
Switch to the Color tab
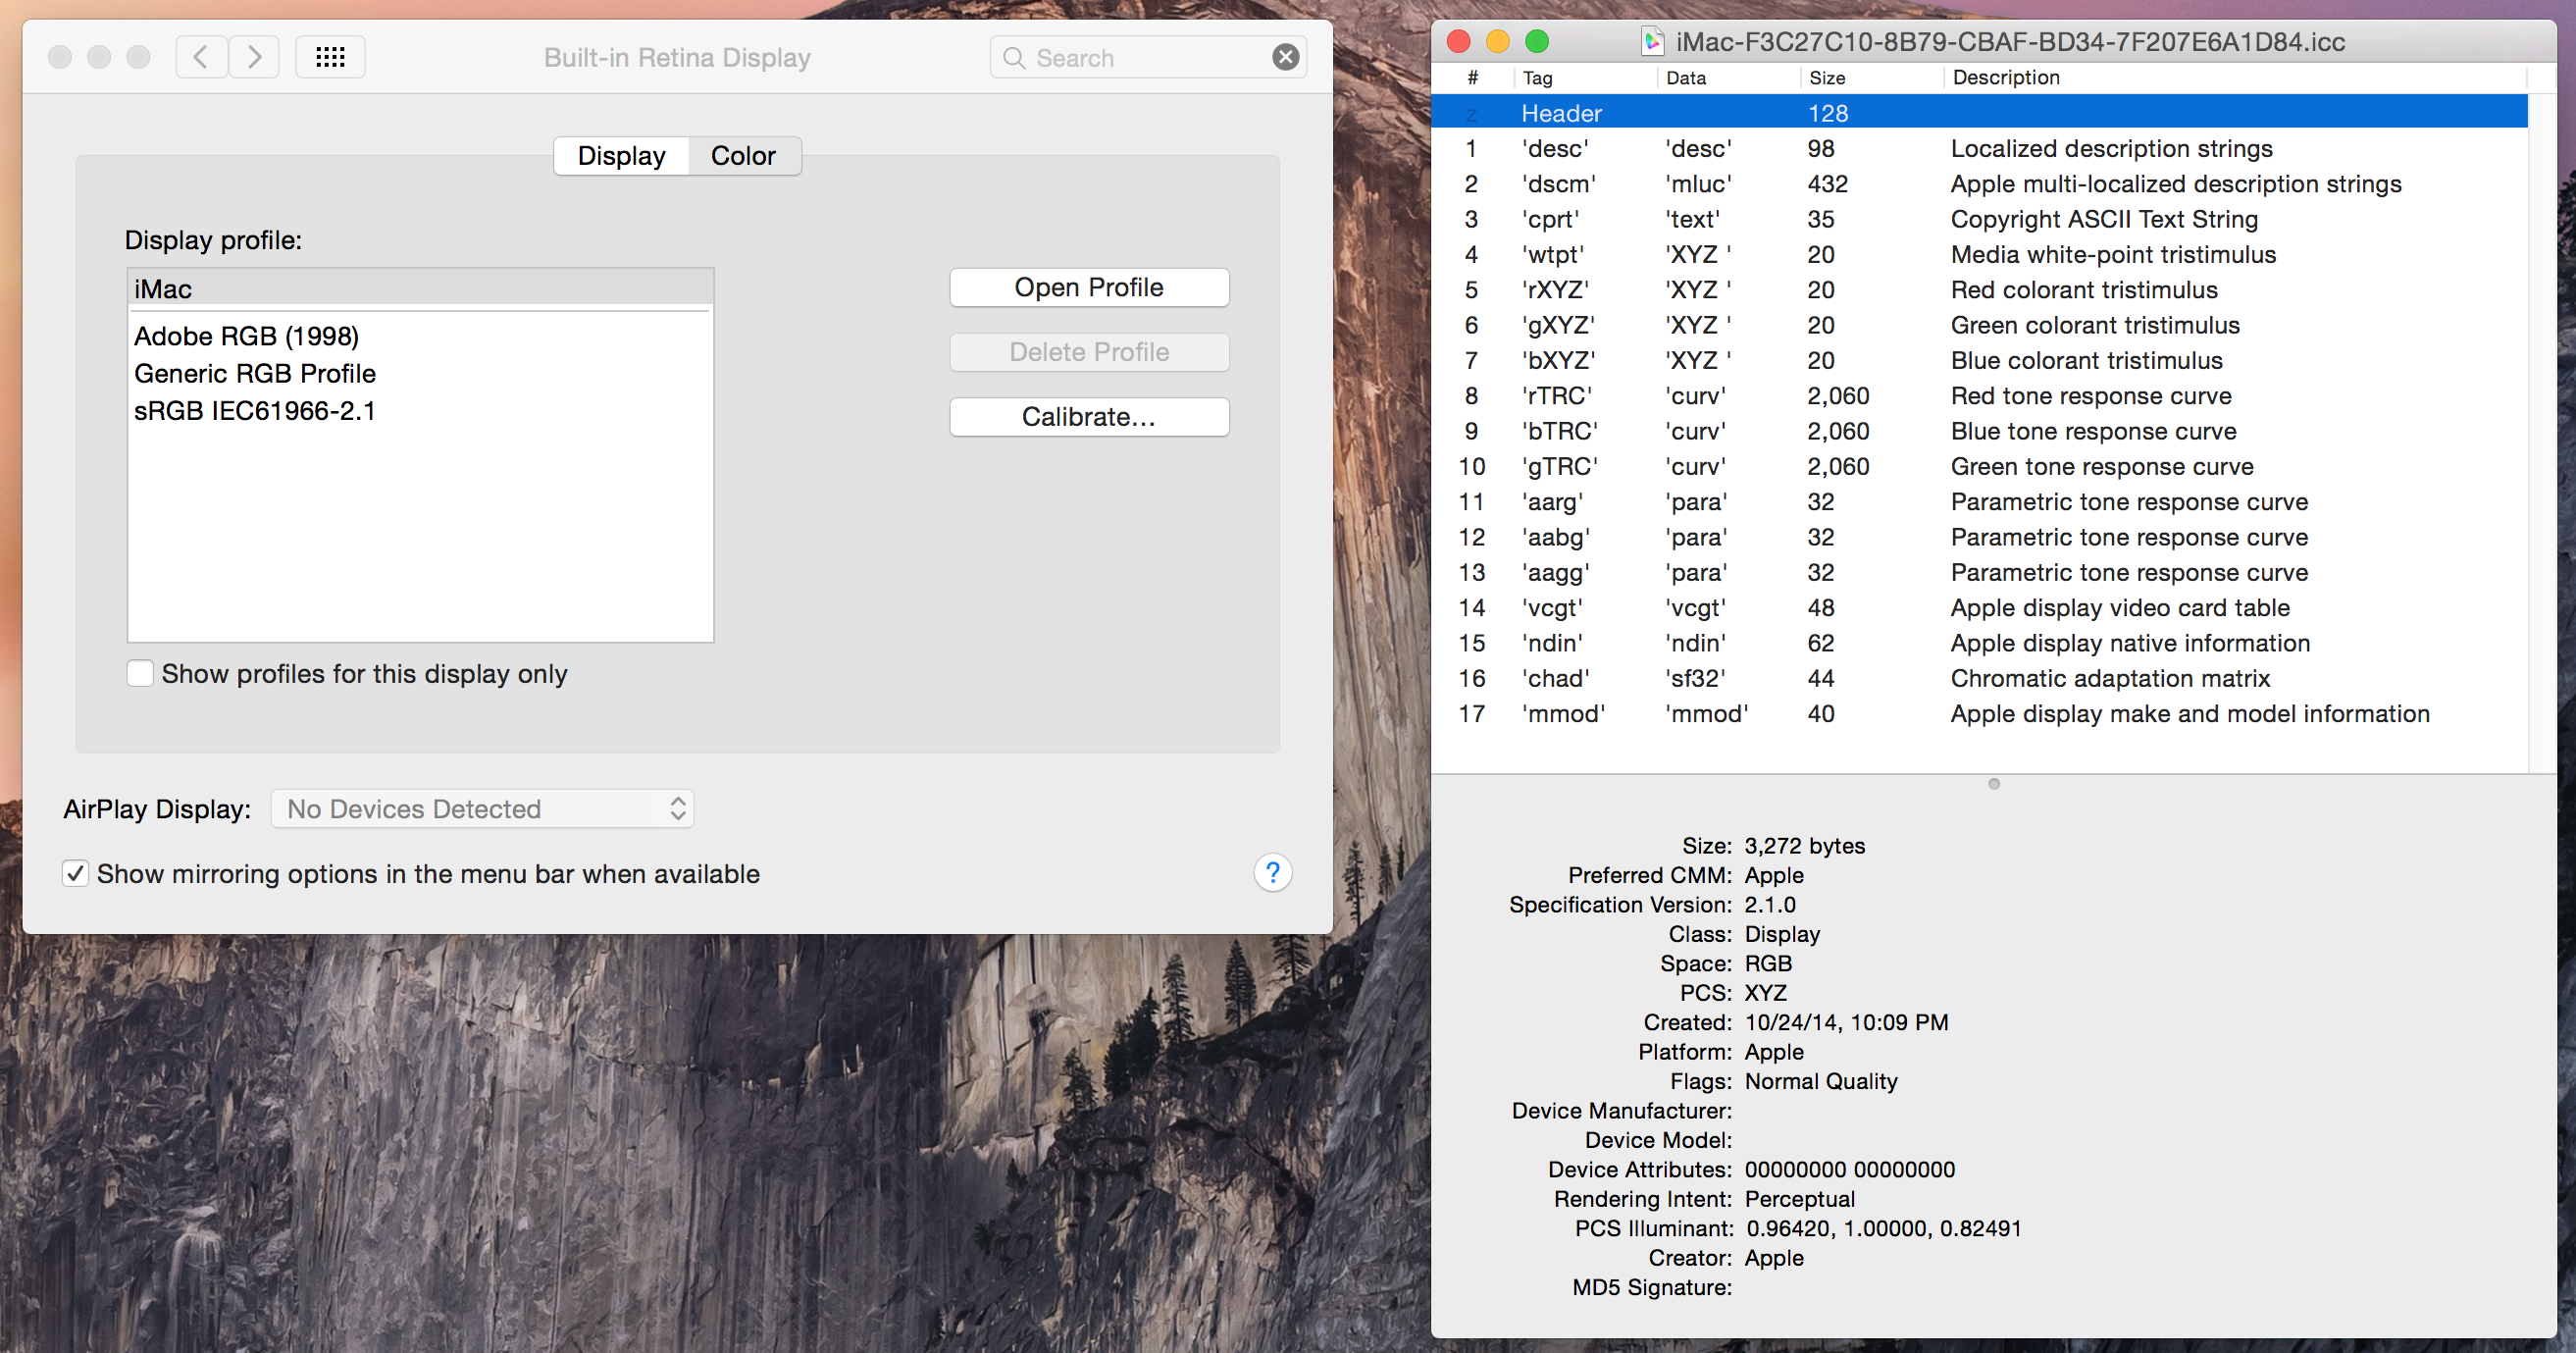click(x=742, y=155)
